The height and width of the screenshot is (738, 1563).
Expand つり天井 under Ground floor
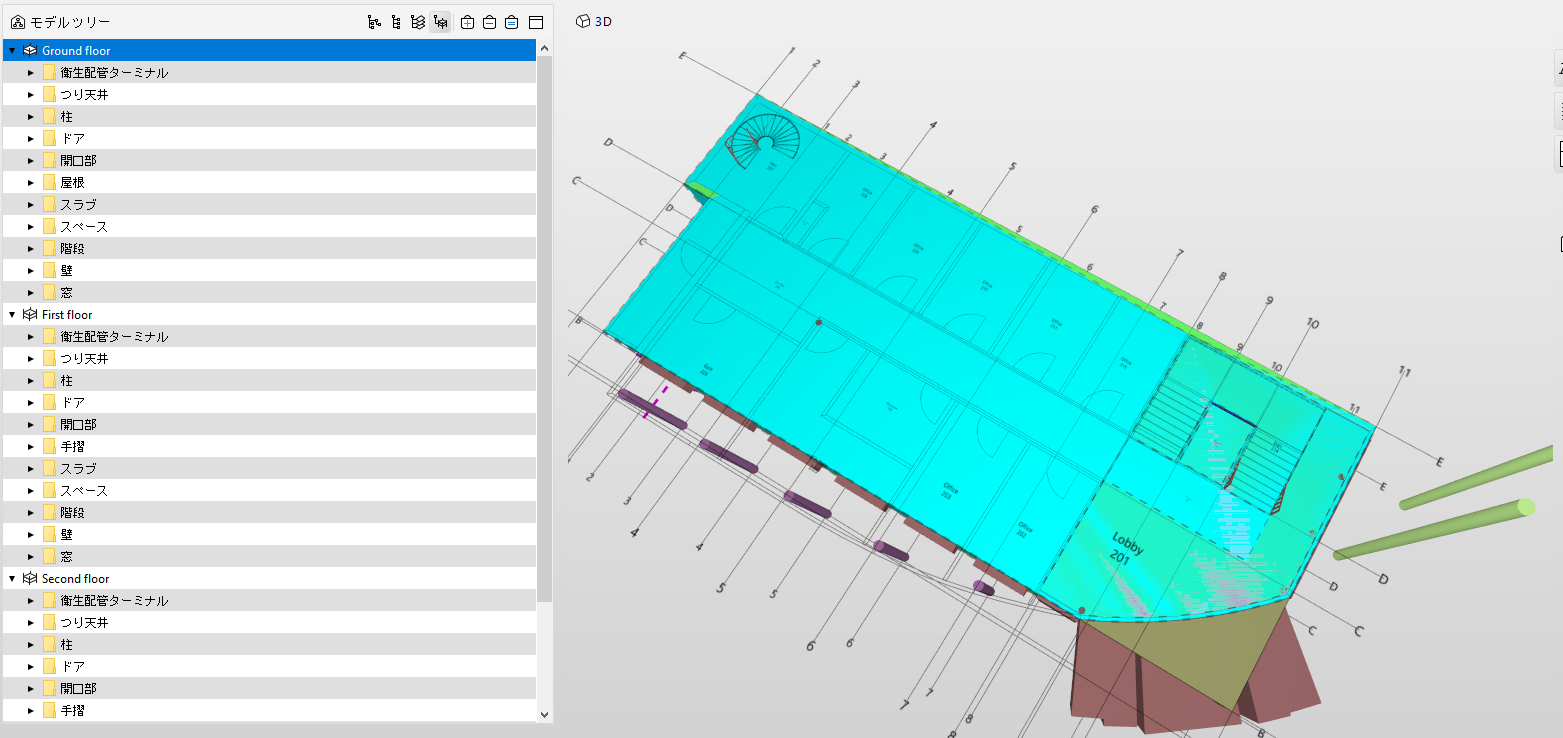click(x=31, y=95)
